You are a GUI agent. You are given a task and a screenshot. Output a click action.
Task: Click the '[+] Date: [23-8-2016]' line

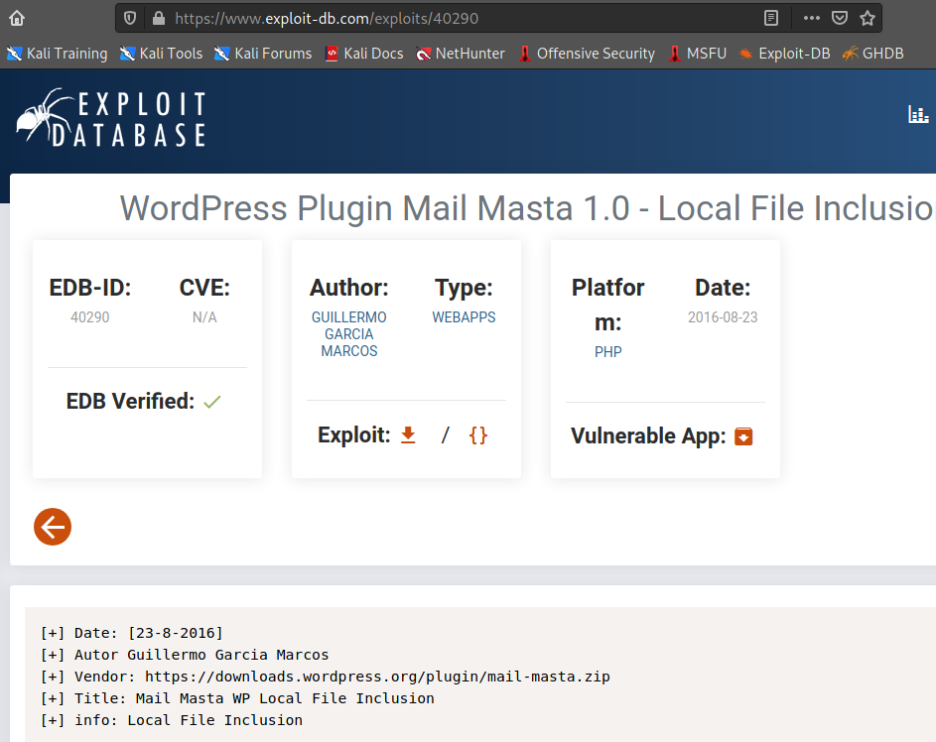click(x=131, y=633)
